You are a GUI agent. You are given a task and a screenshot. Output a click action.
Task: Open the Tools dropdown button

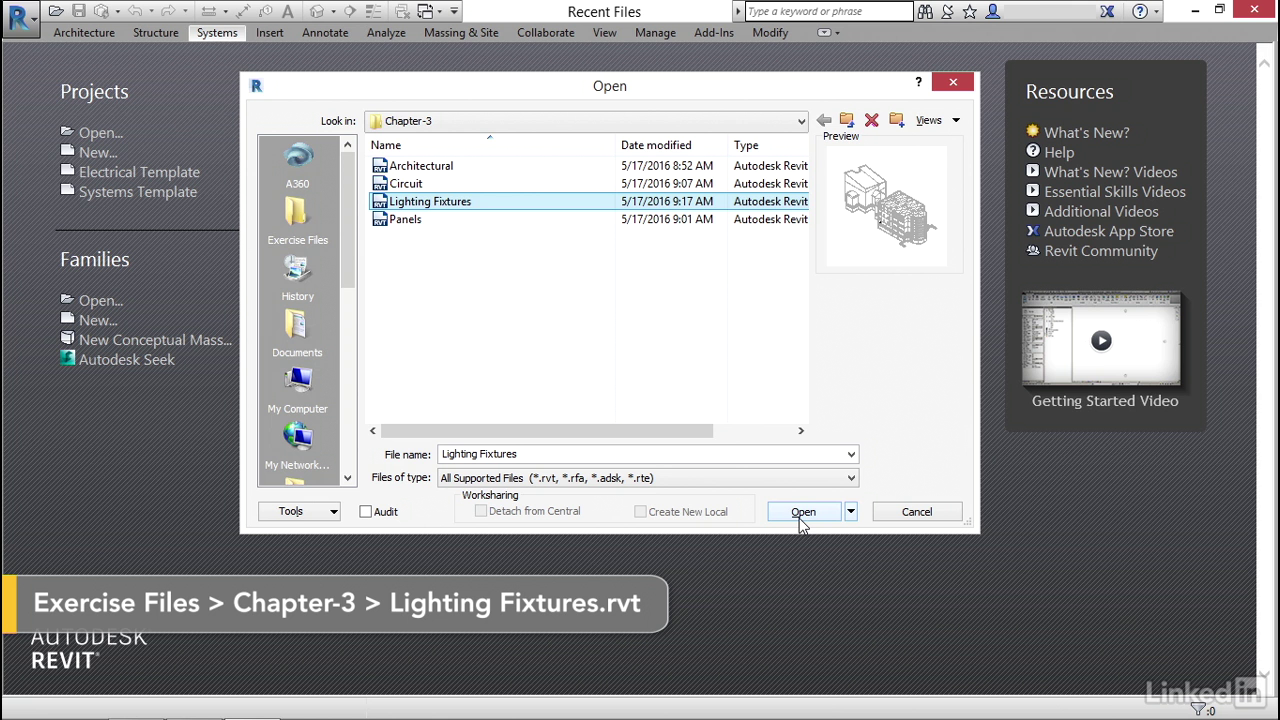coord(299,512)
